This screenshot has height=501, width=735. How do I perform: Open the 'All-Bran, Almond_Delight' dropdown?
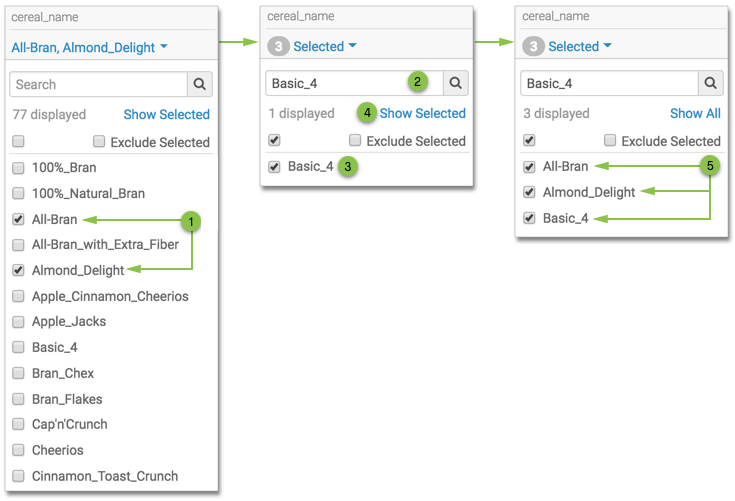tap(89, 47)
